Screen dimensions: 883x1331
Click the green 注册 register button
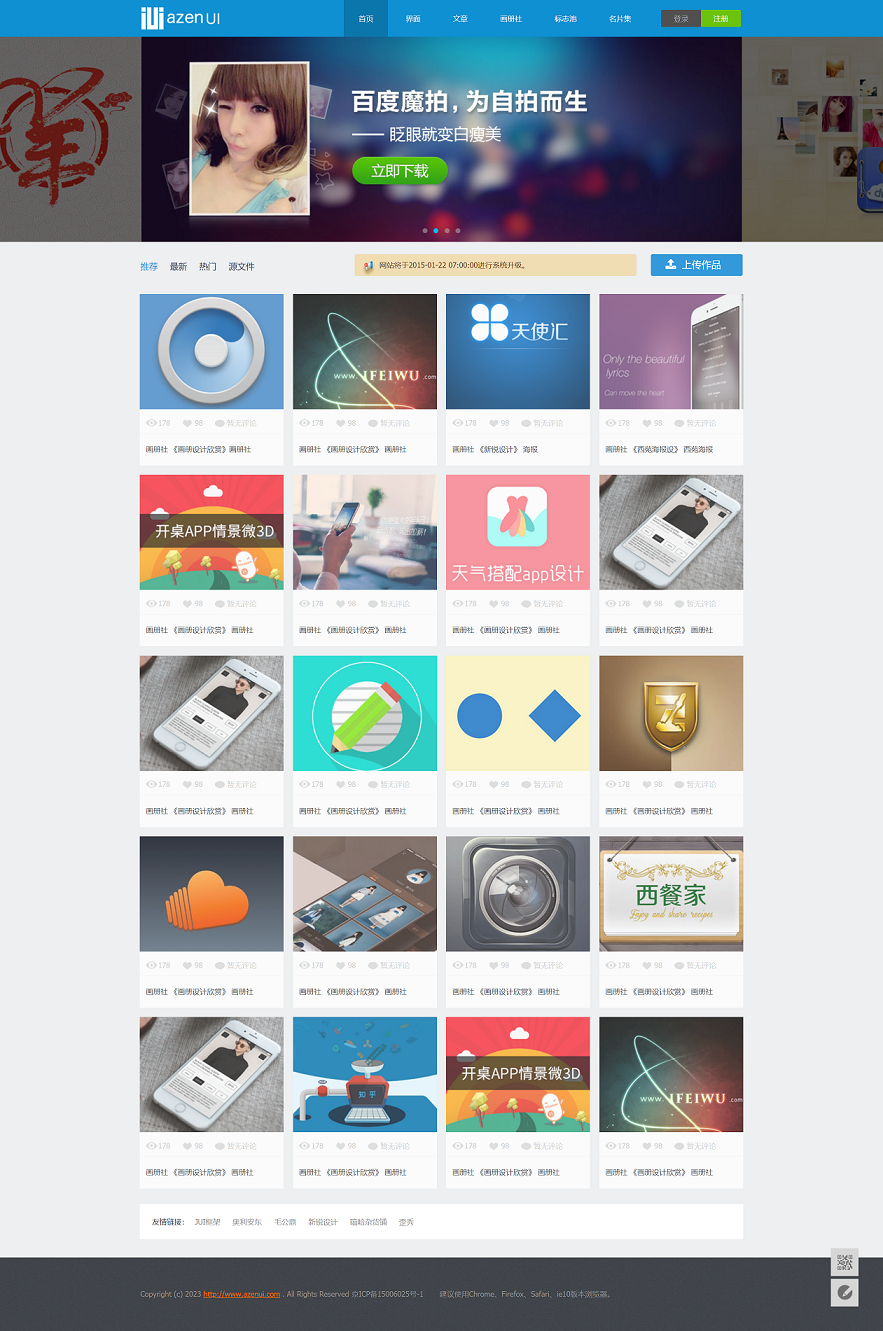coord(721,18)
